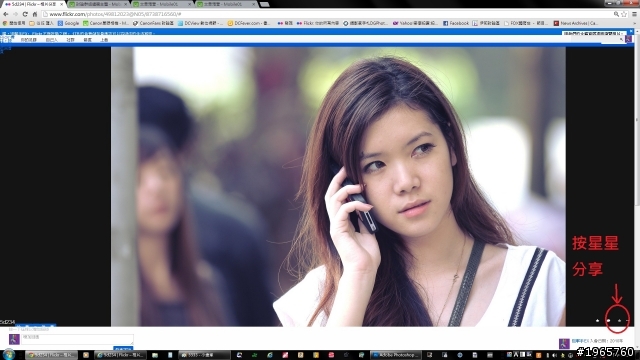The image size is (640, 360).
Task: Open the Yahoo bookmark
Action: point(415,23)
